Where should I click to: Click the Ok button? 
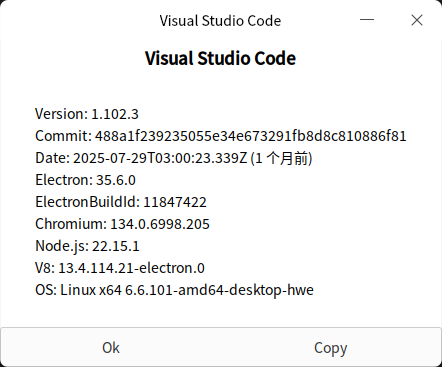point(111,347)
